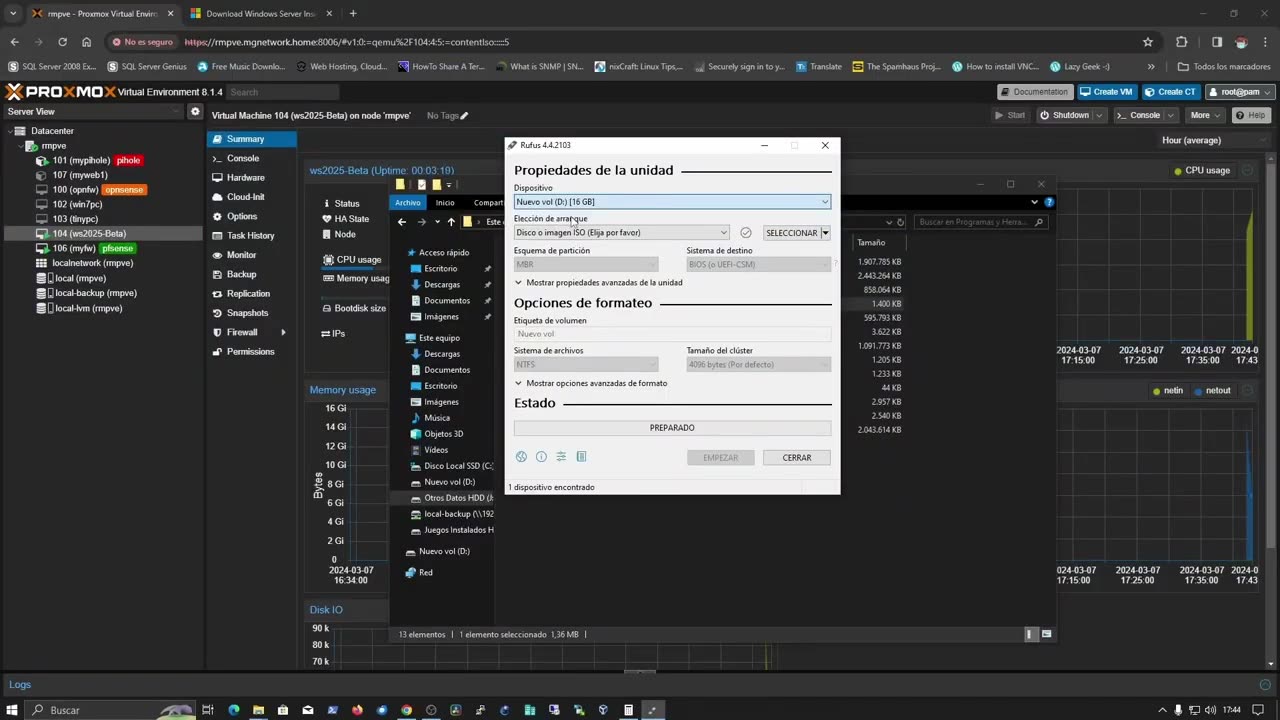
Task: Click the Up arrow in File Explorer navigation
Action: pyautogui.click(x=451, y=222)
